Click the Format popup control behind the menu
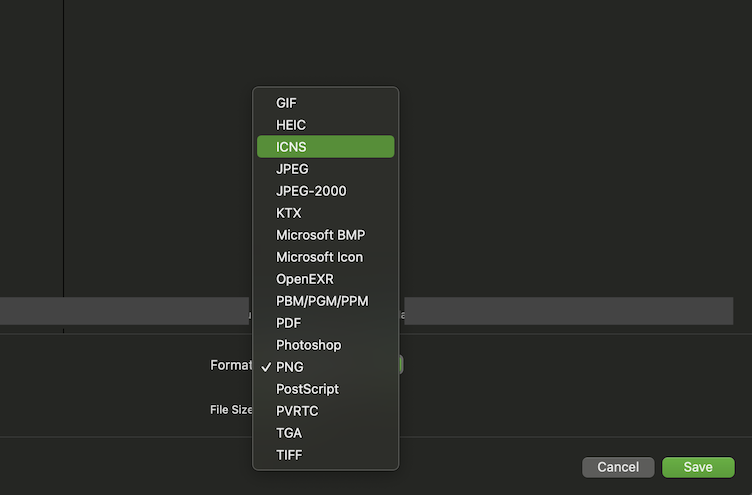The height and width of the screenshot is (495, 752). 400,365
